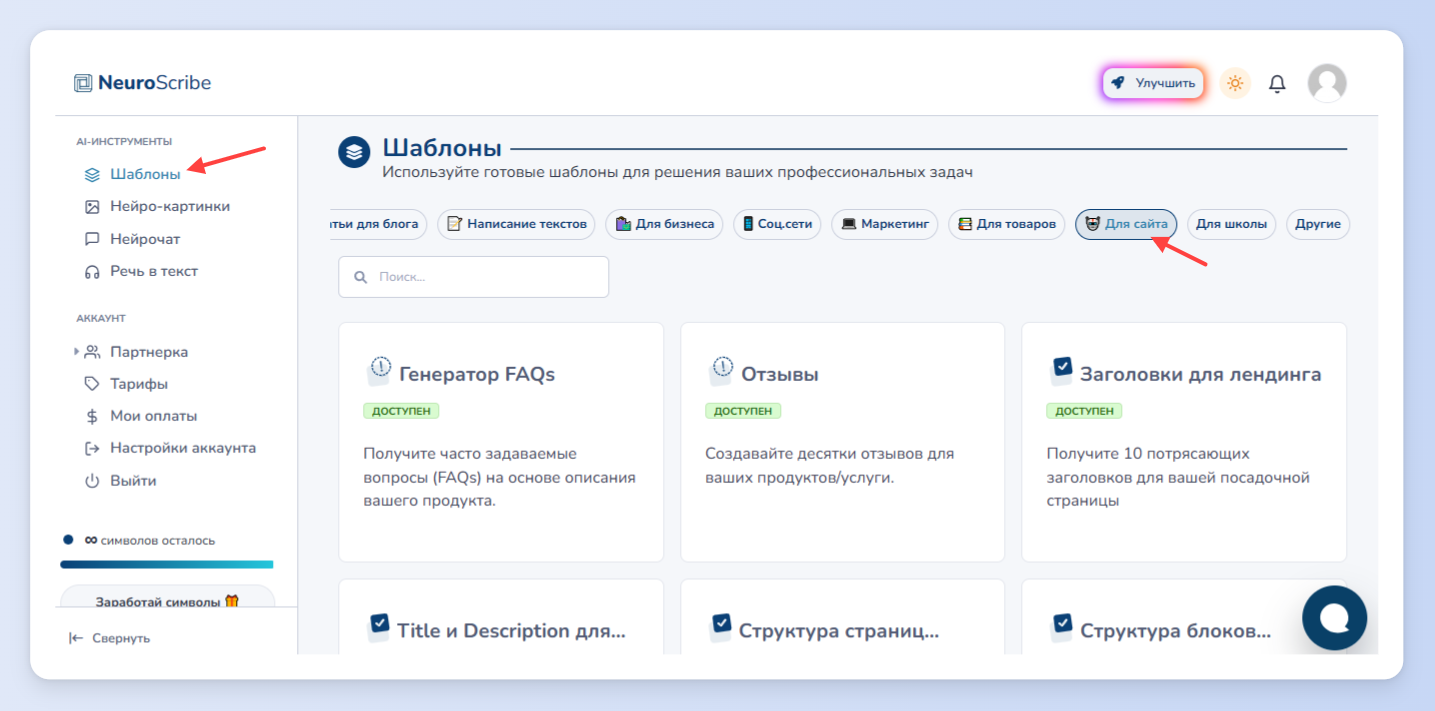Click the Шаблоны page header icon
The width and height of the screenshot is (1435, 711).
tap(354, 152)
